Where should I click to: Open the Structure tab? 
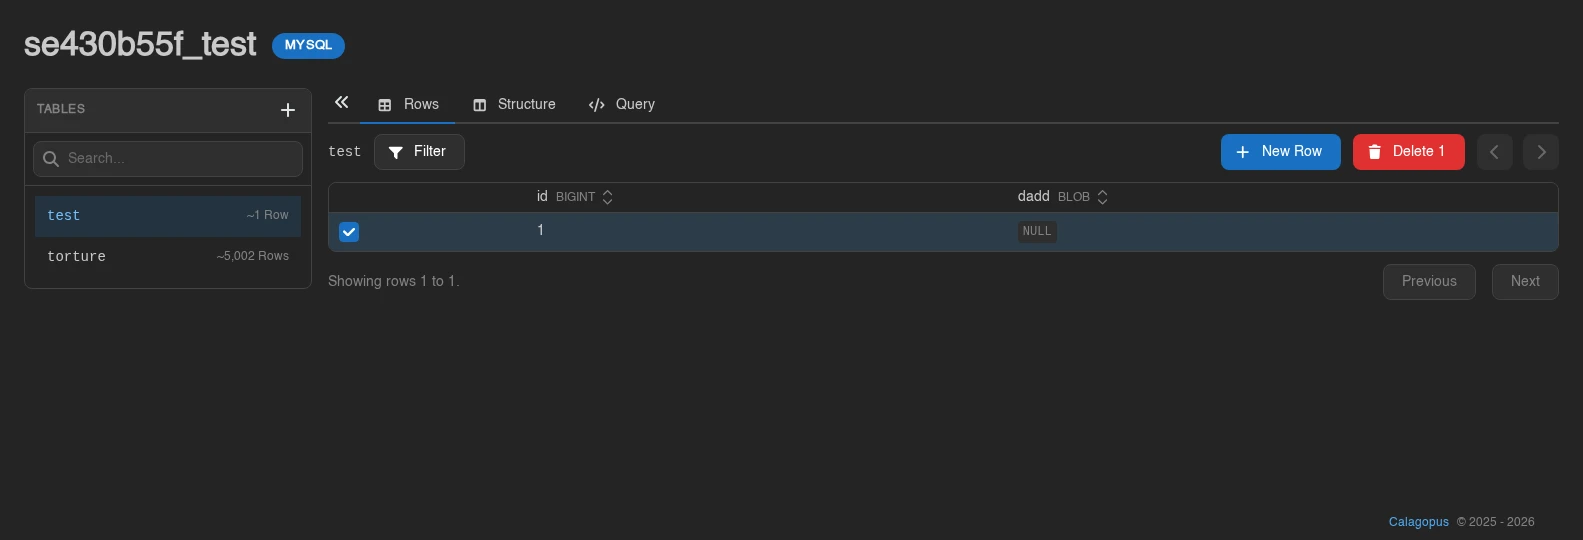click(514, 104)
